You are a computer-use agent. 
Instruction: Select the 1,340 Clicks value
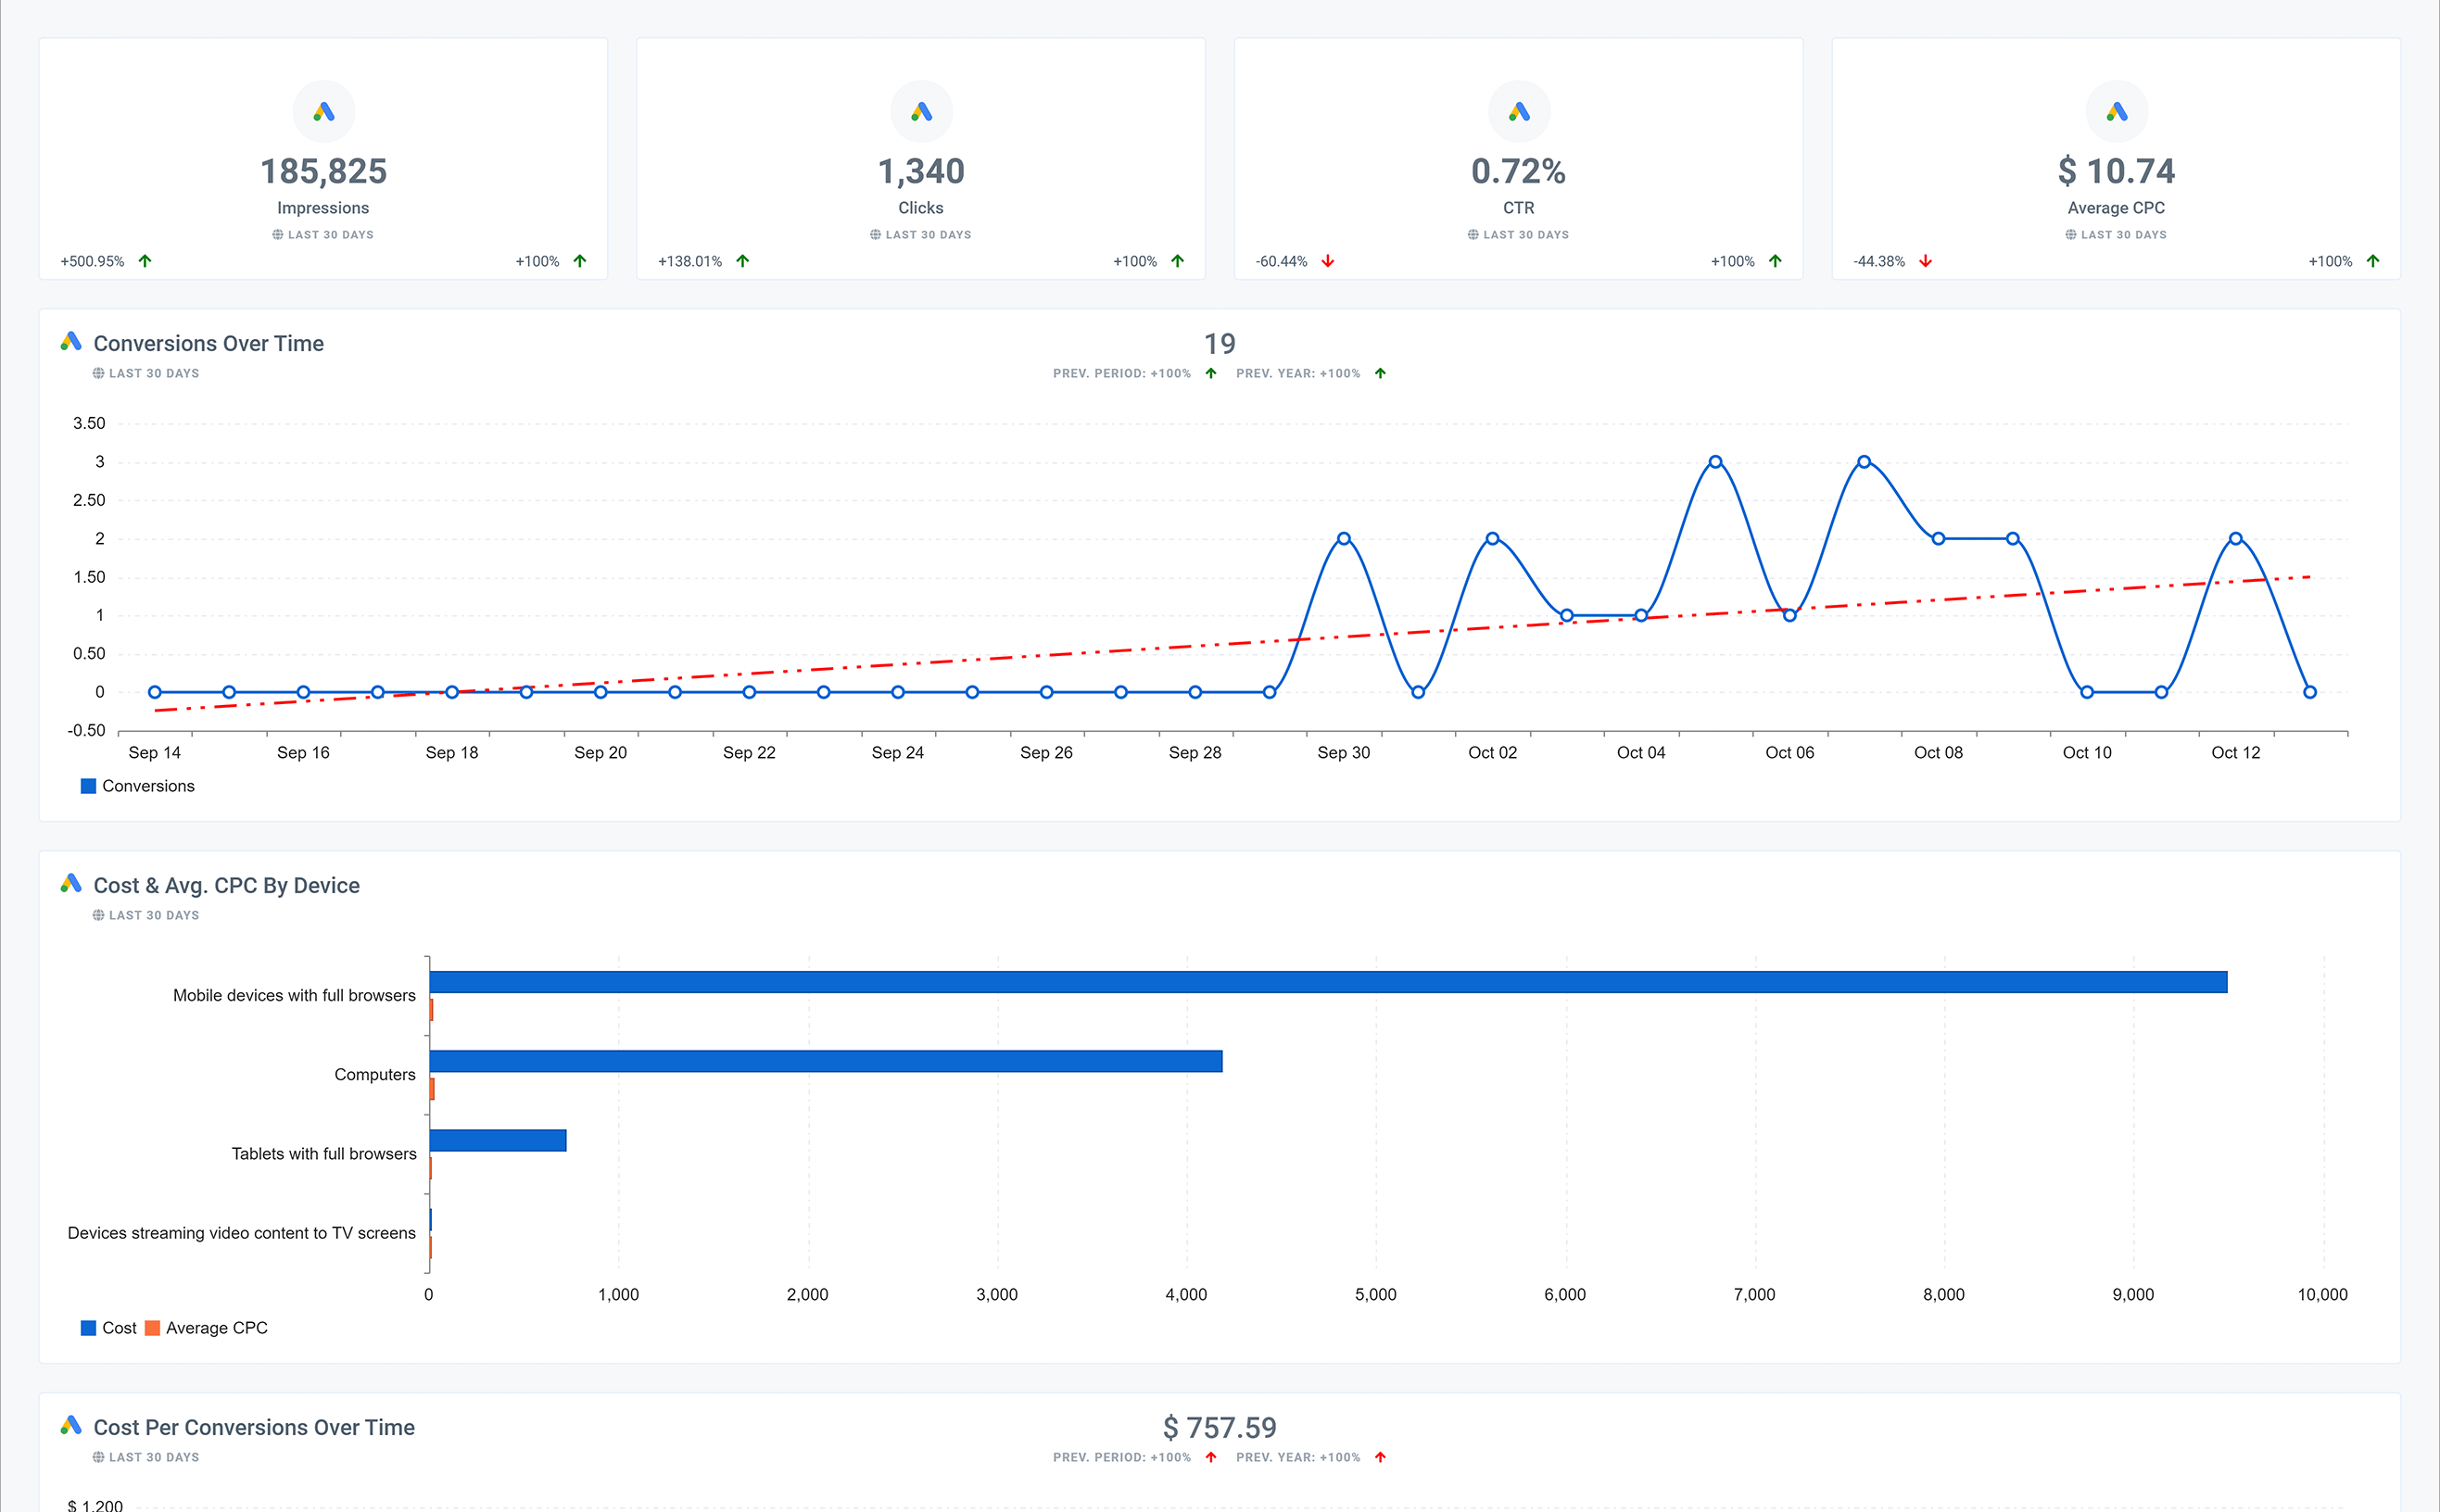(x=921, y=171)
